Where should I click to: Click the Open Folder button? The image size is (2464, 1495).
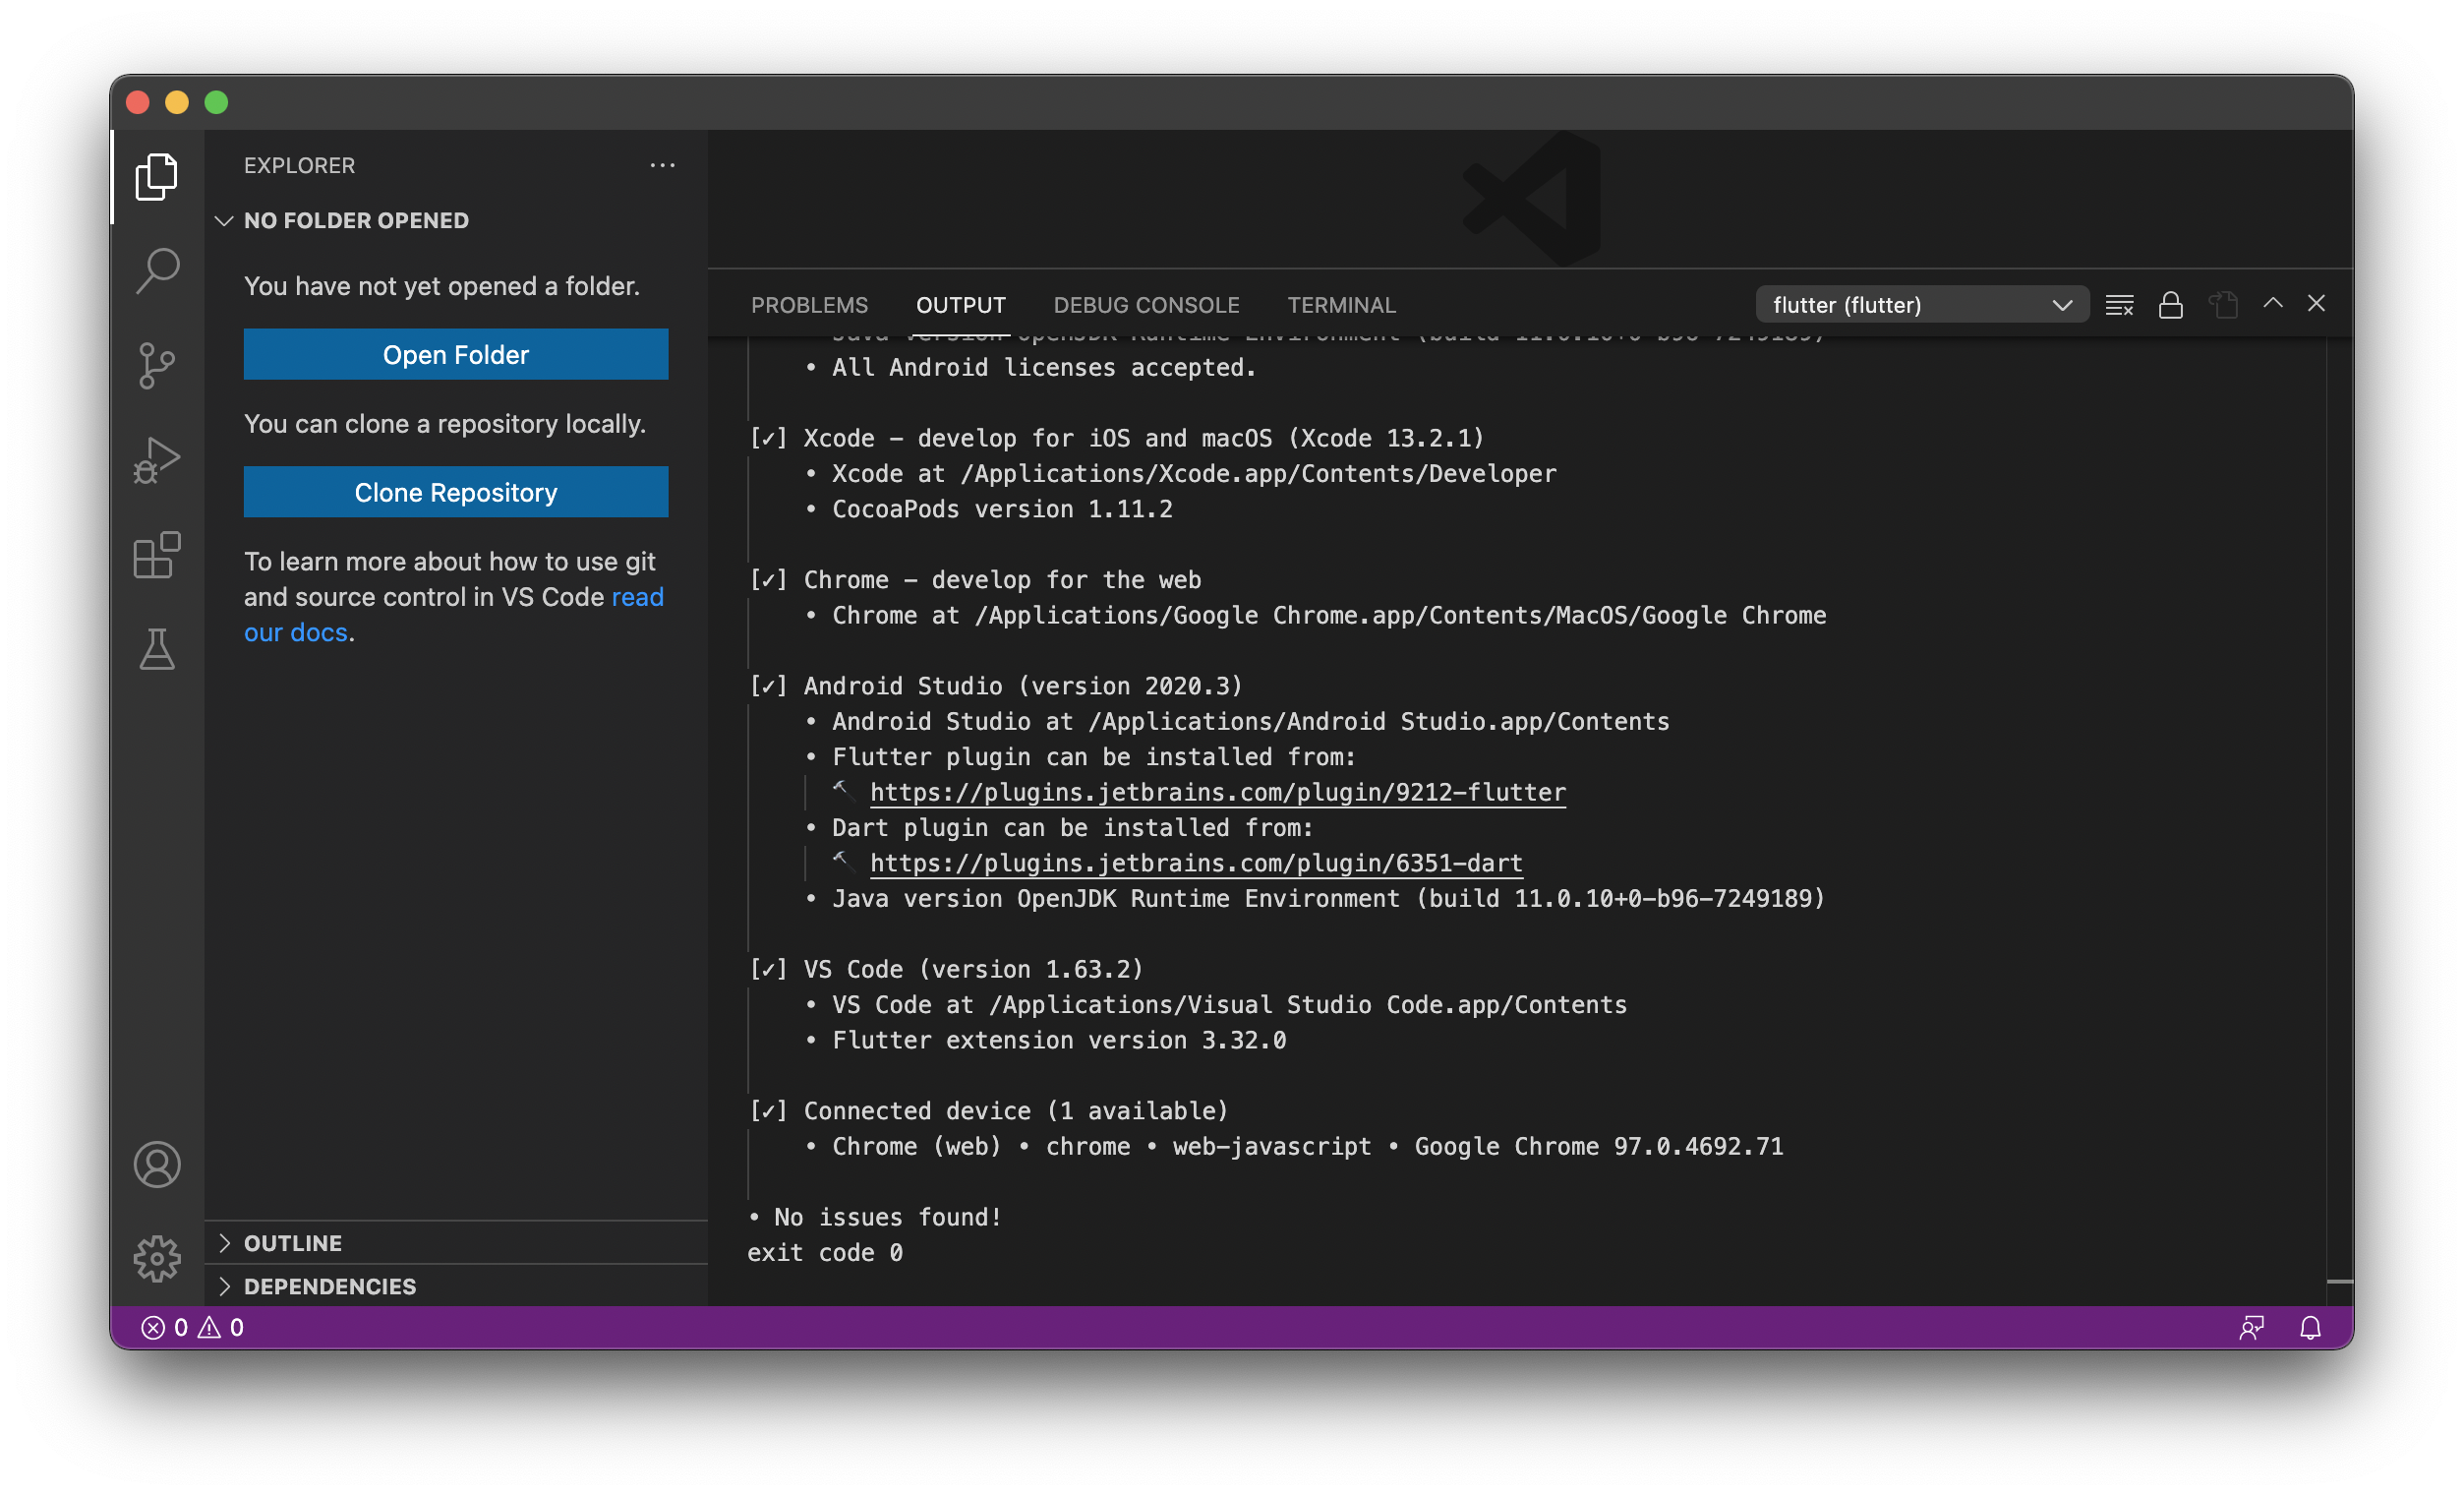(455, 355)
